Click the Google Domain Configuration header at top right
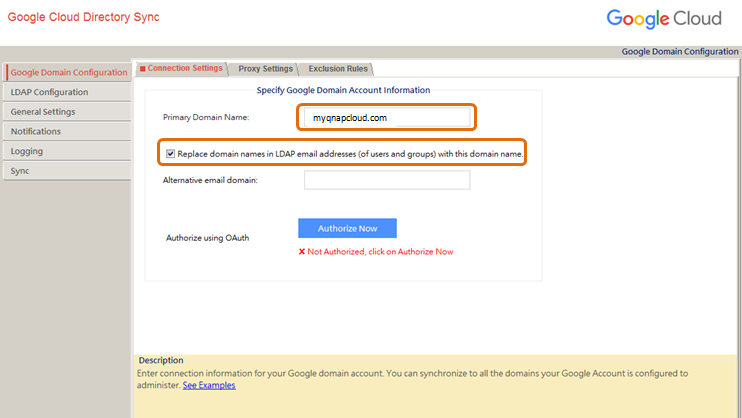 [679, 51]
